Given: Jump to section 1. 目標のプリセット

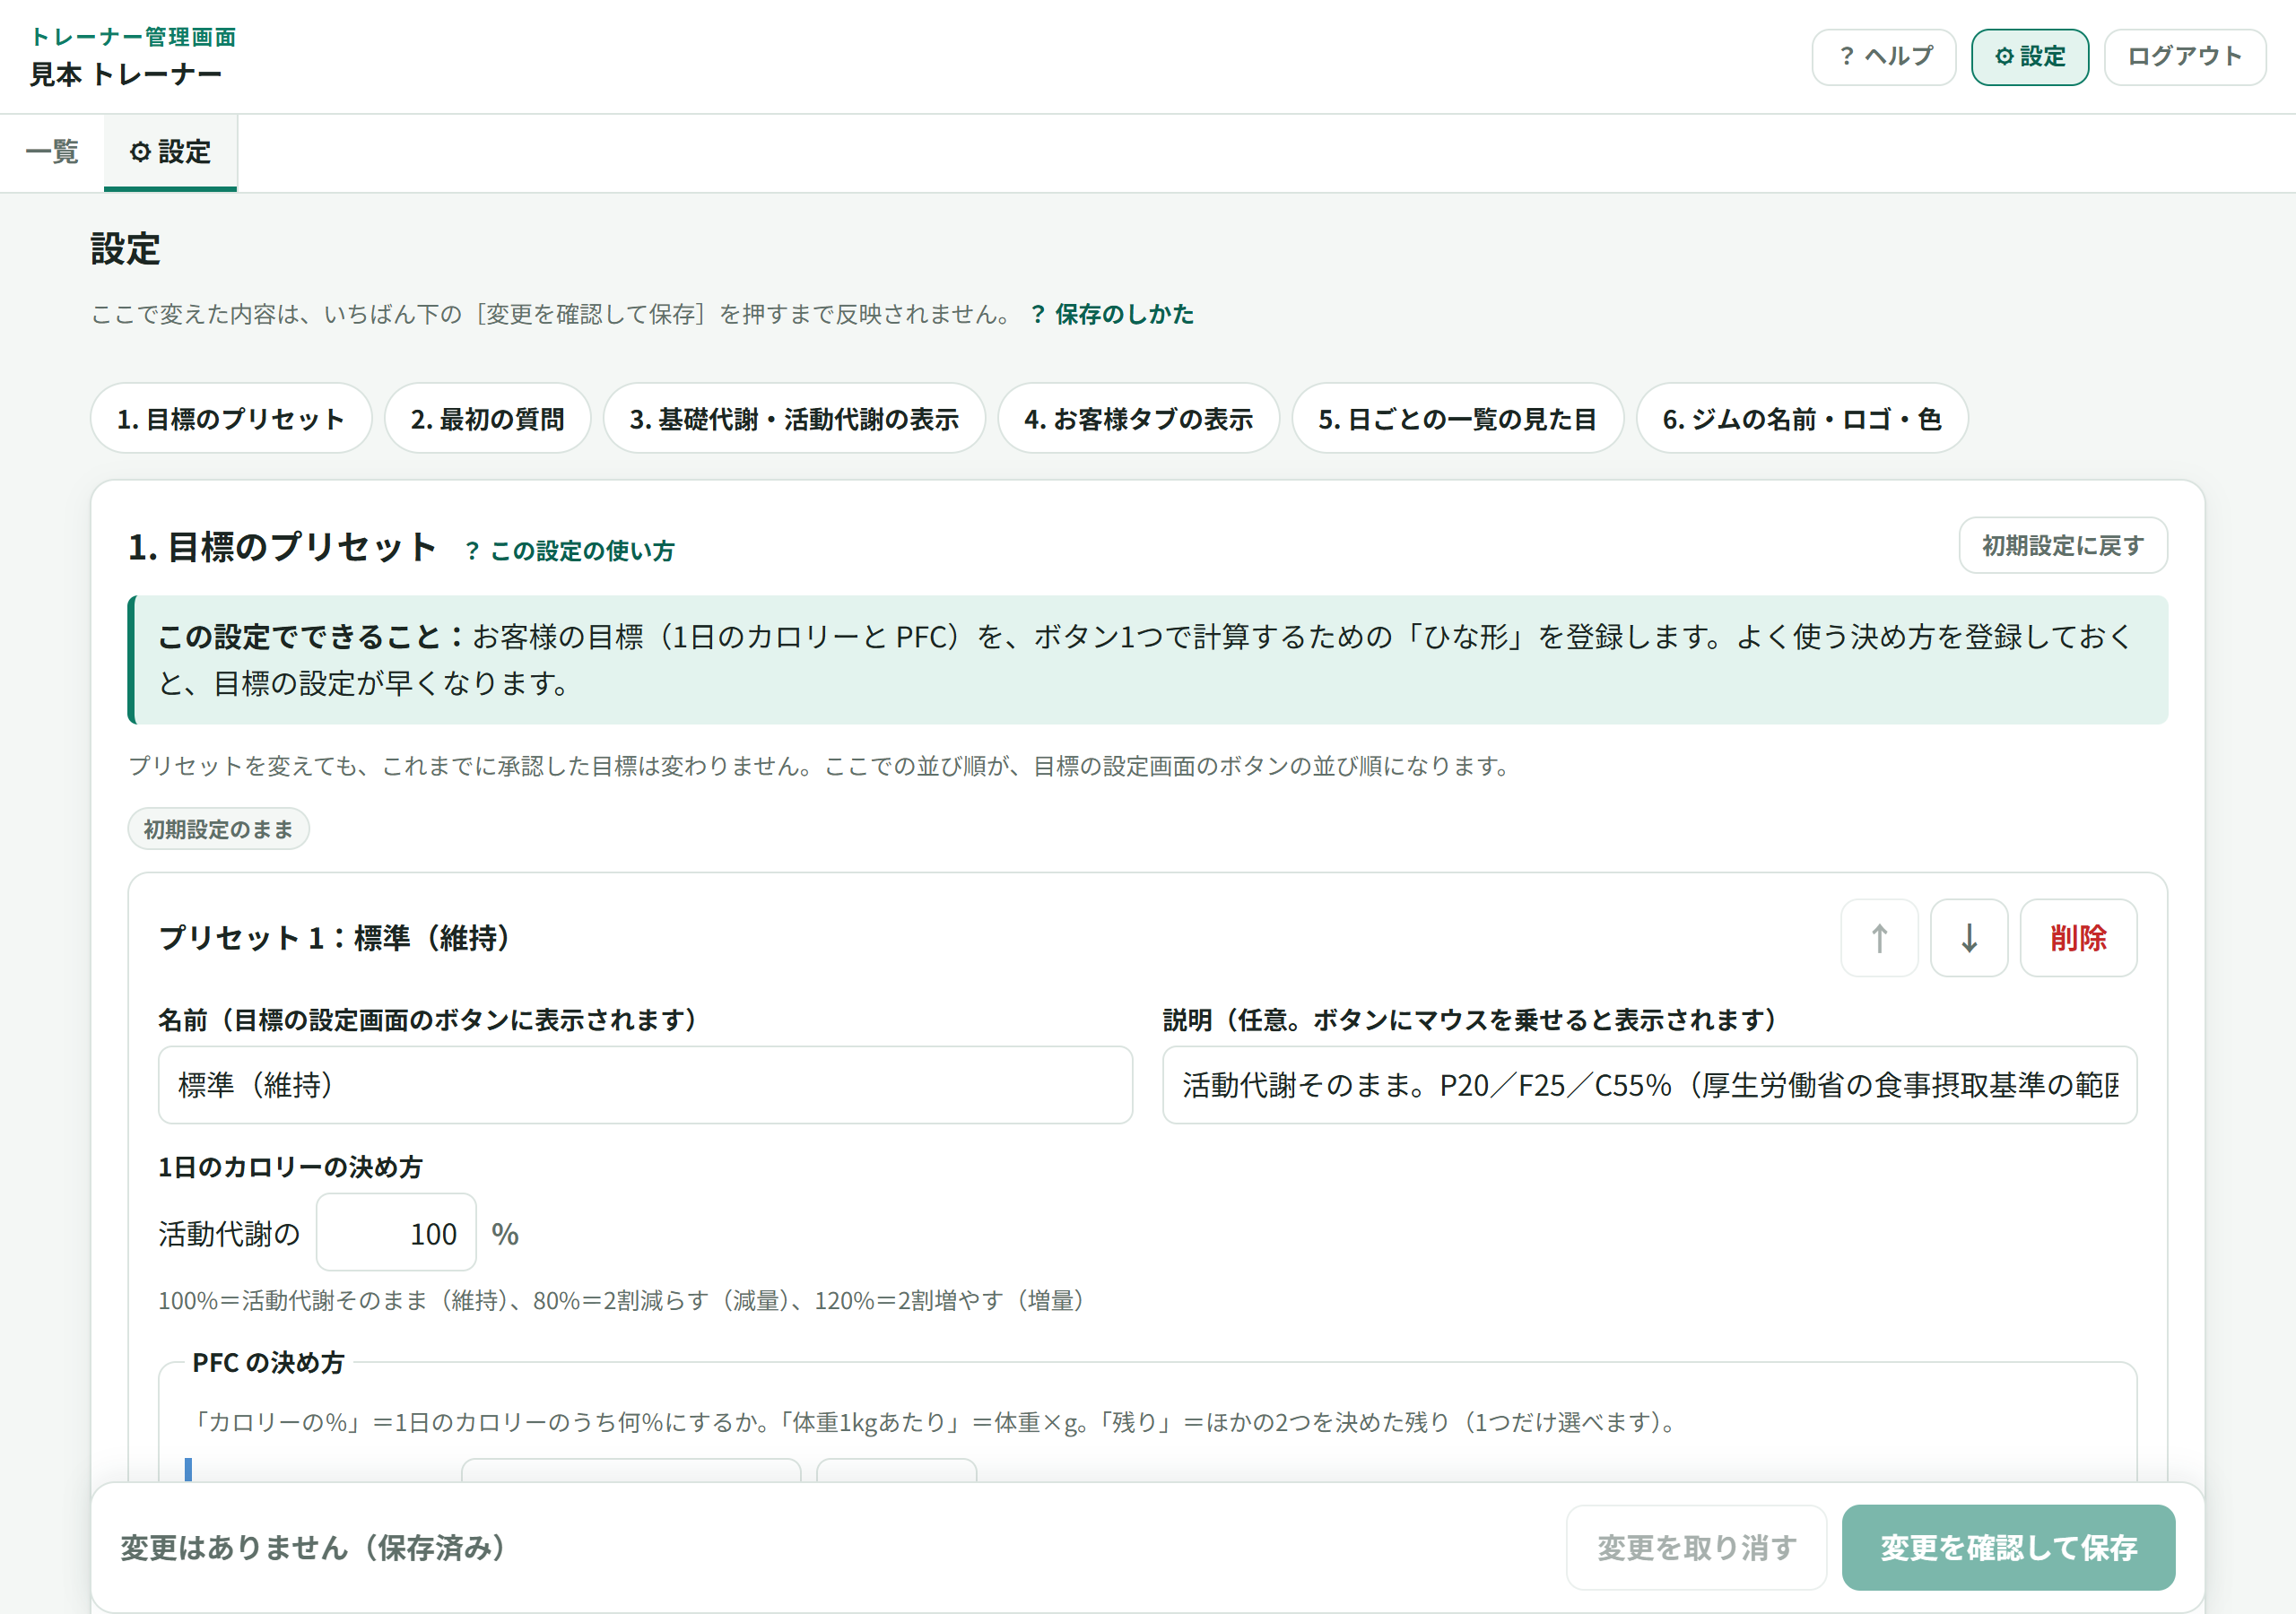Looking at the screenshot, I should [231, 418].
